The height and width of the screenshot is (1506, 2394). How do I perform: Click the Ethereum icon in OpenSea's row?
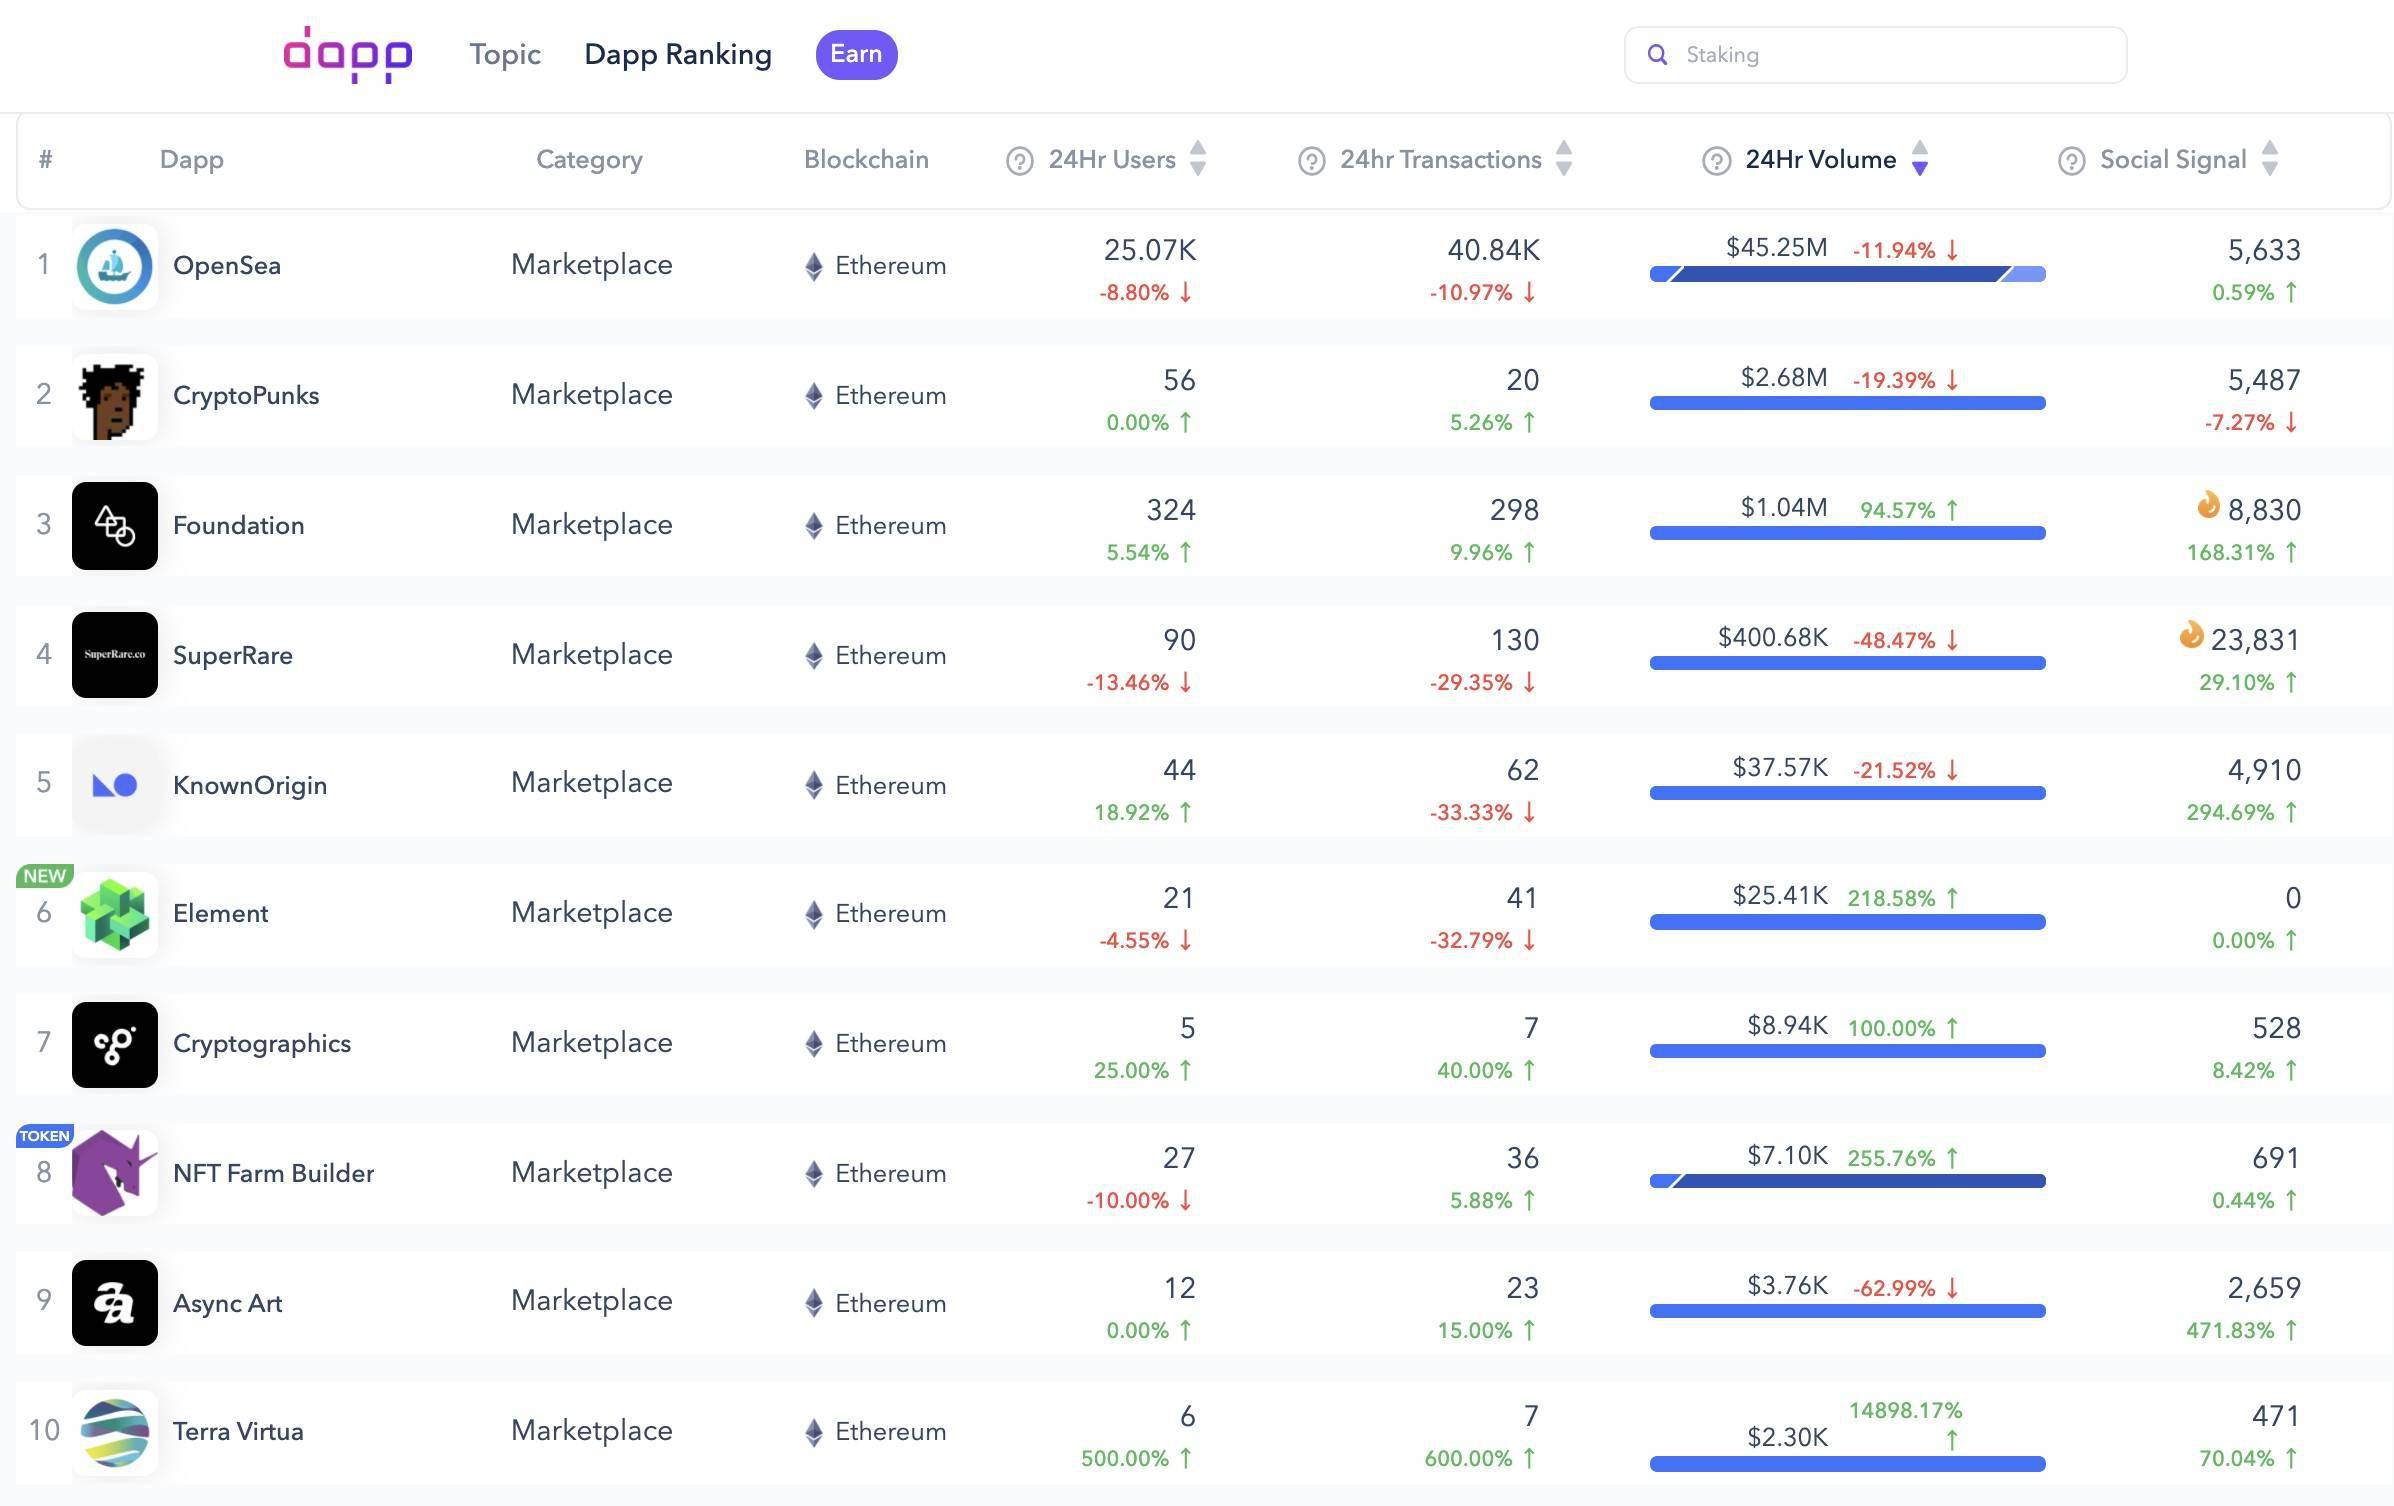(x=814, y=265)
